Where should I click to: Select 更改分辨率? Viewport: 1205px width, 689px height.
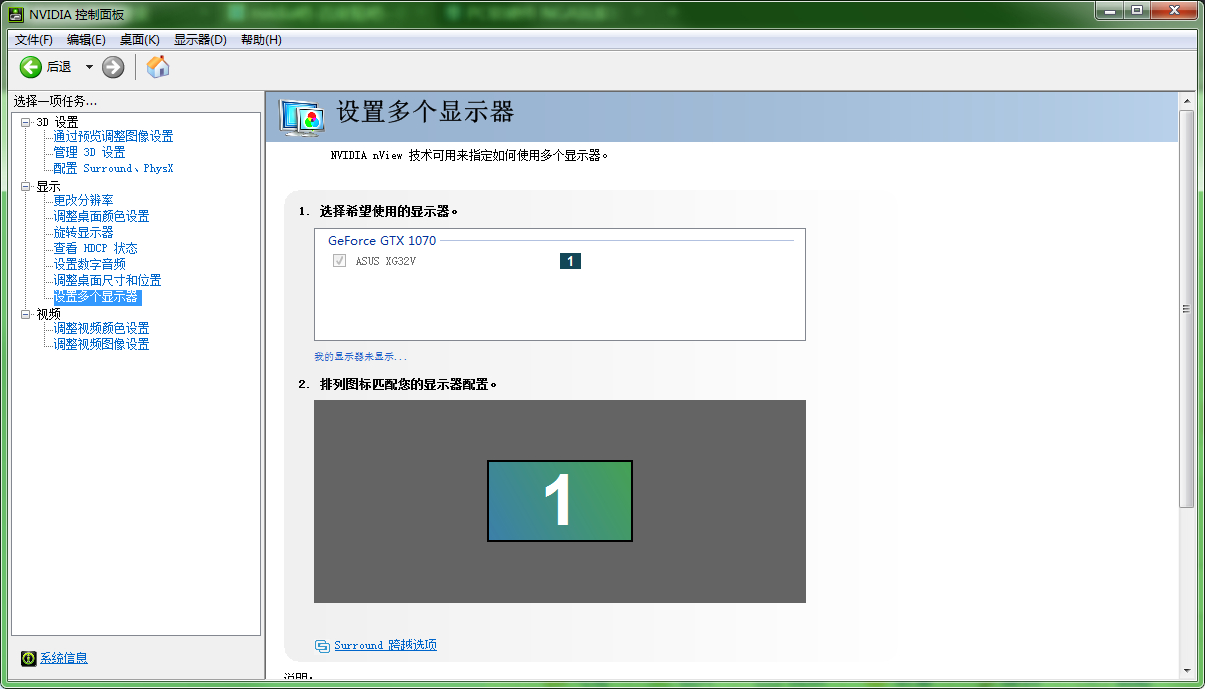point(83,200)
